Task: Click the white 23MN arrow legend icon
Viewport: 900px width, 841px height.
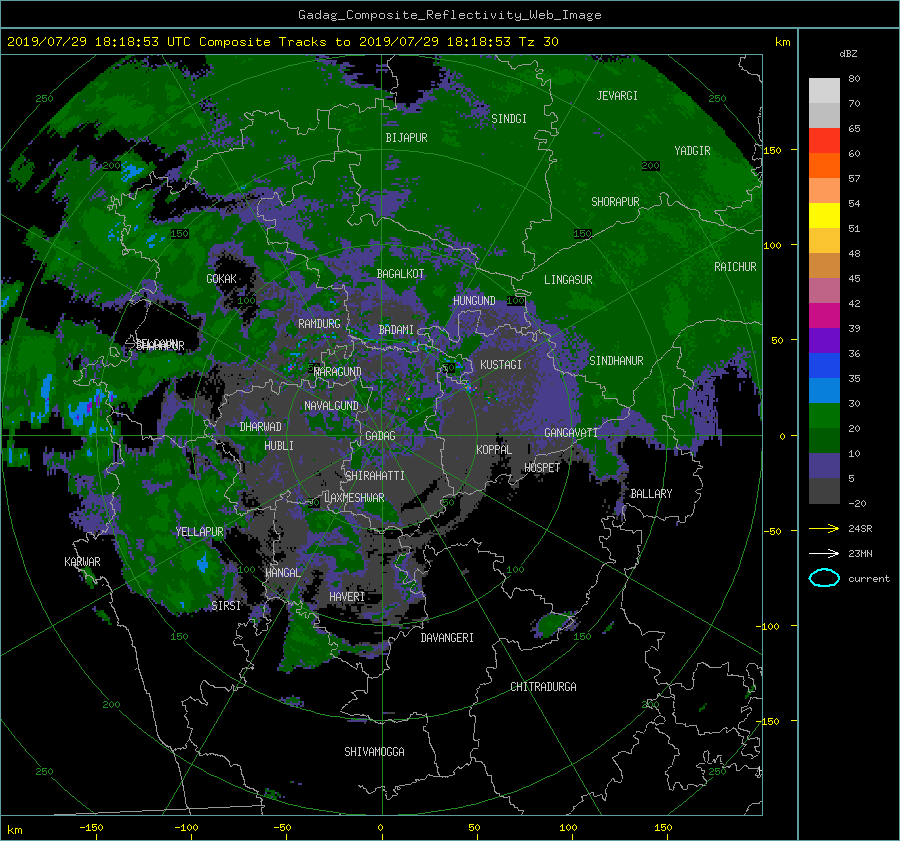Action: coord(824,553)
